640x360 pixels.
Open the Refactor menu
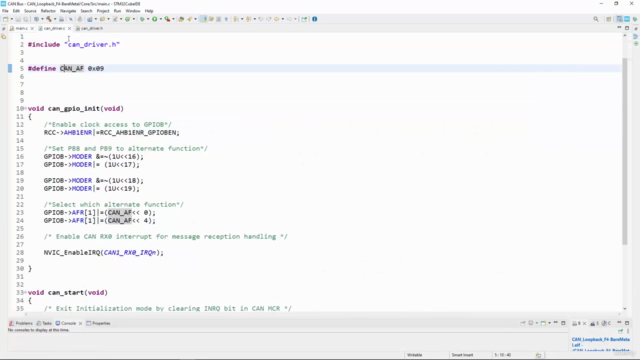click(x=48, y=11)
